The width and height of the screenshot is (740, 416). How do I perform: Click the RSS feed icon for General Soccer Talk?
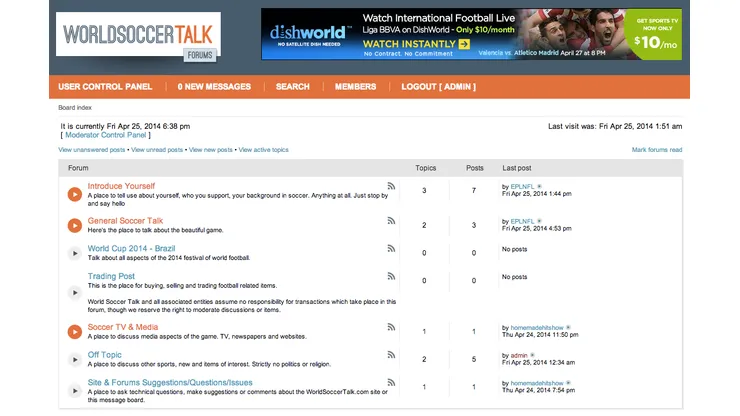click(x=391, y=221)
